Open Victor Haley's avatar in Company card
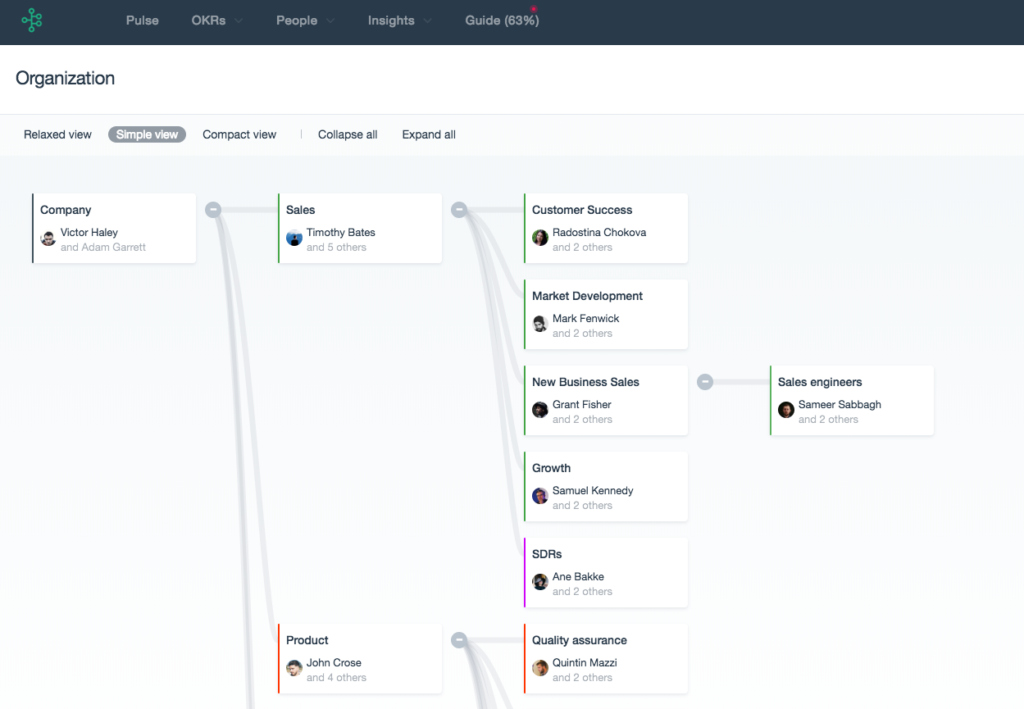The image size is (1024, 709). pyautogui.click(x=48, y=238)
